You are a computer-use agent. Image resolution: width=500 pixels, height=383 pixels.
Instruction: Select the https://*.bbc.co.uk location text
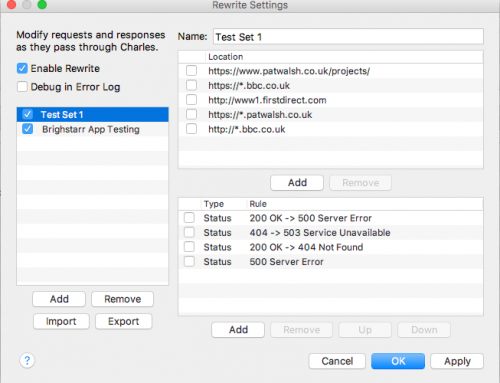tap(249, 86)
